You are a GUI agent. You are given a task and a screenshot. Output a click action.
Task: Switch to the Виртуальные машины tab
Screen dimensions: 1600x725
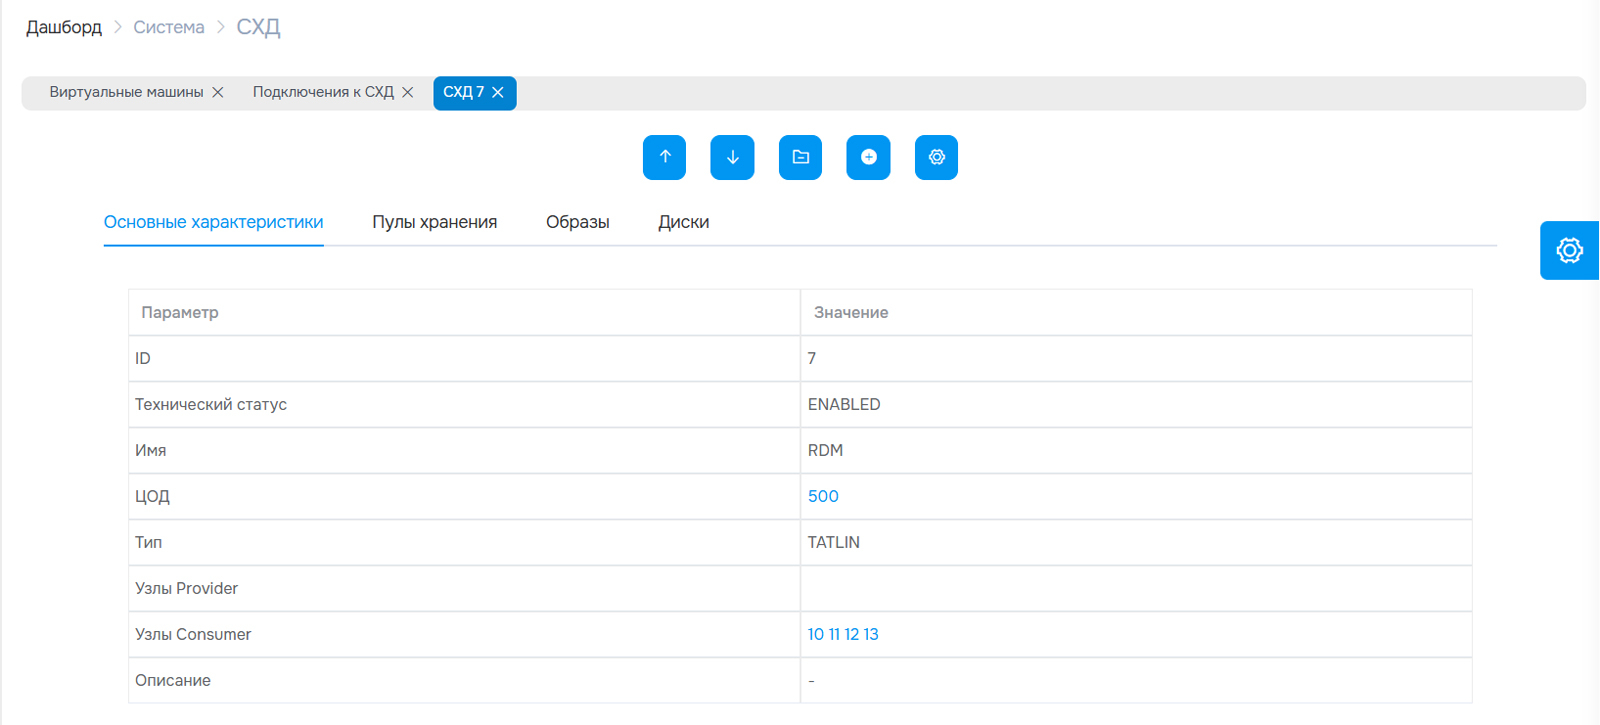tap(126, 92)
